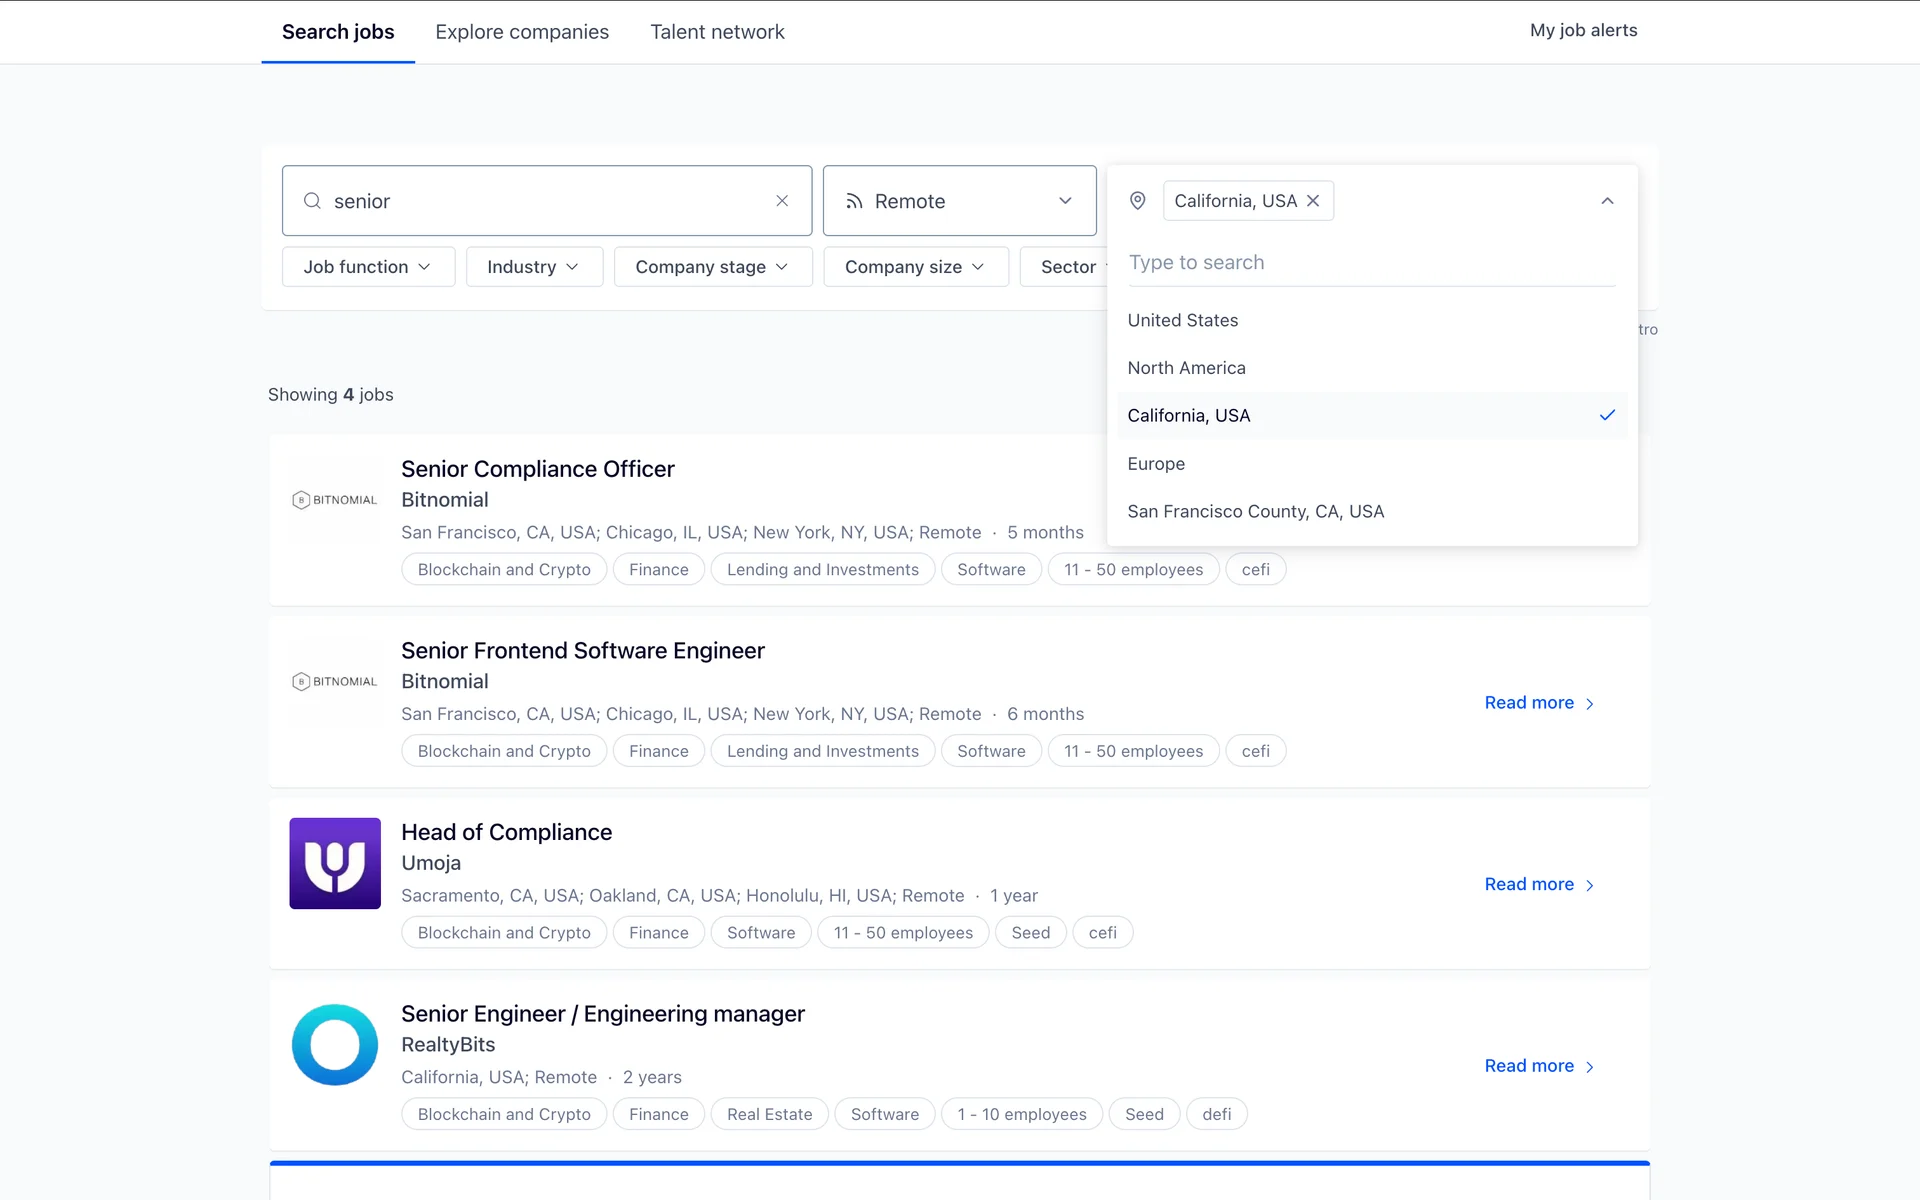
Task: Click the RealtyBits circular logo
Action: (x=335, y=1045)
